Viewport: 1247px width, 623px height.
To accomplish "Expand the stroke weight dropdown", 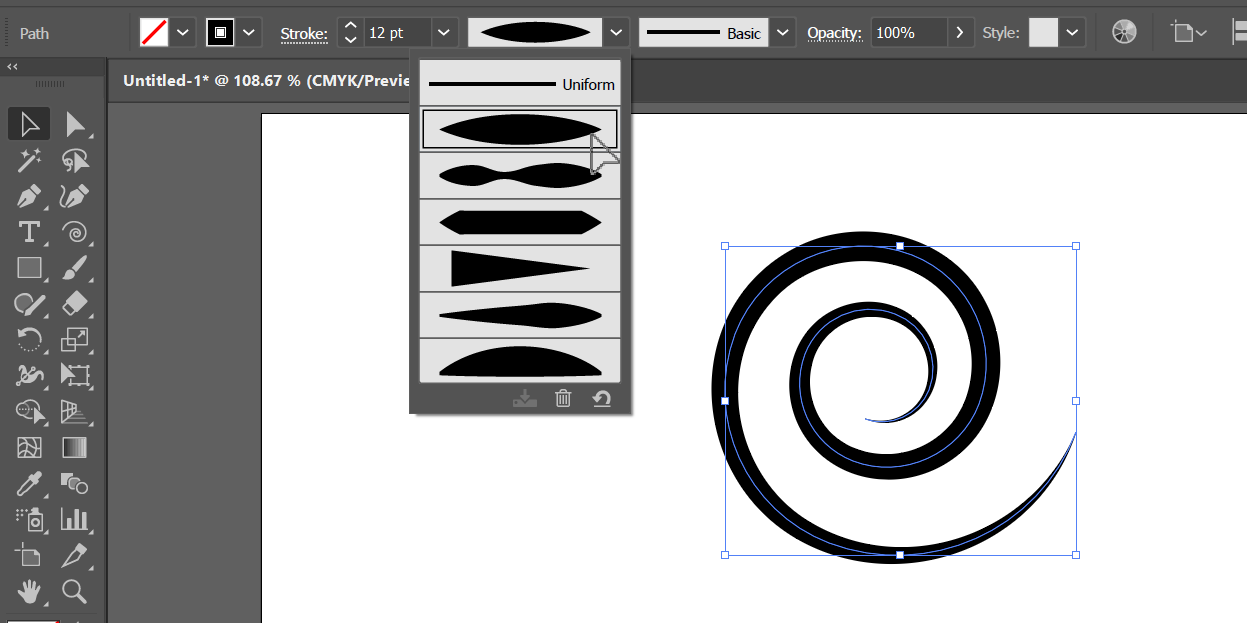I will 446,33.
